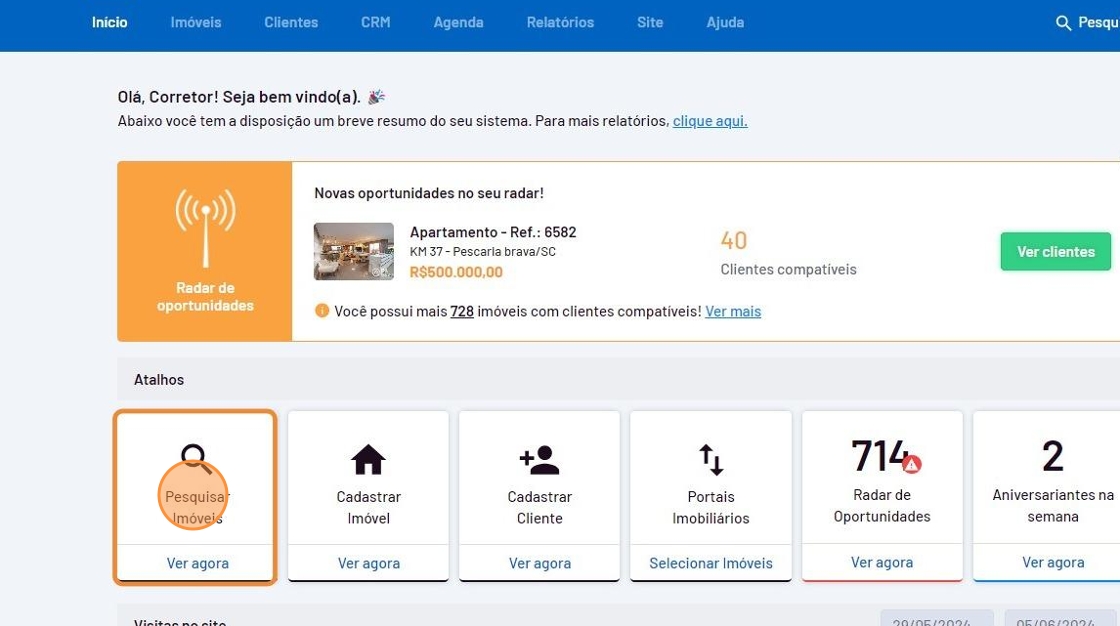This screenshot has width=1120, height=626.
Task: Click the orange info icon near 728 imóveis
Action: 322,311
